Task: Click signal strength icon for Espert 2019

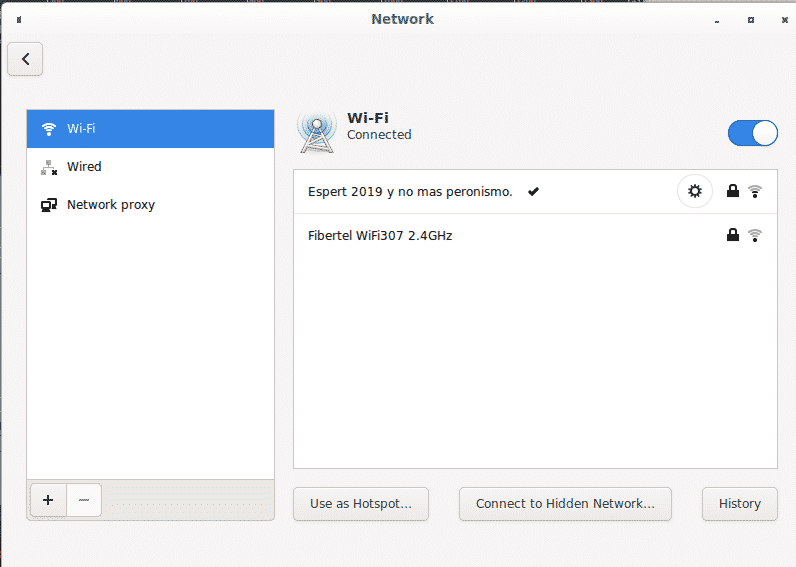Action: coord(755,191)
